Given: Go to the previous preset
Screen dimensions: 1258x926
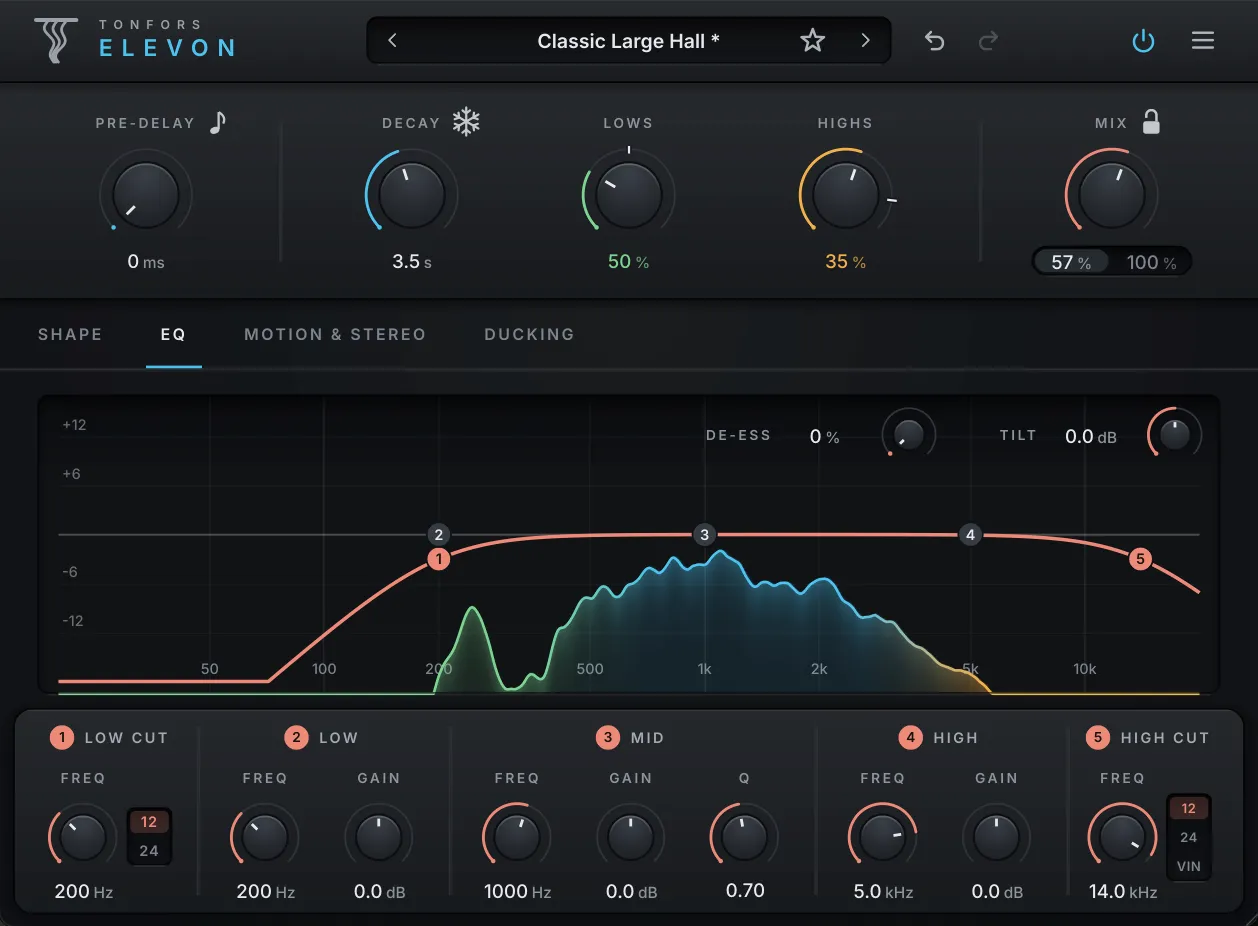Looking at the screenshot, I should tap(393, 41).
